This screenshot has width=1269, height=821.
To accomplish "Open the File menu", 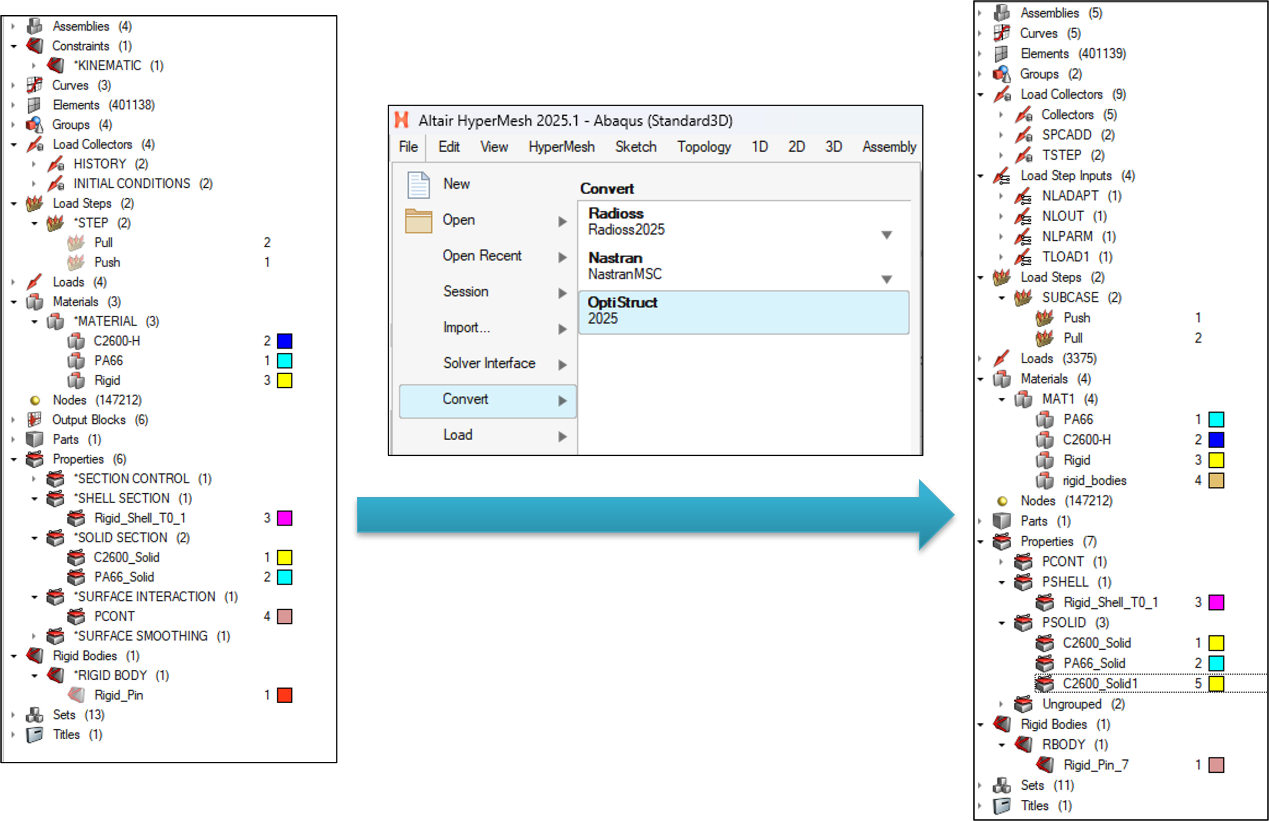I will pos(408,147).
